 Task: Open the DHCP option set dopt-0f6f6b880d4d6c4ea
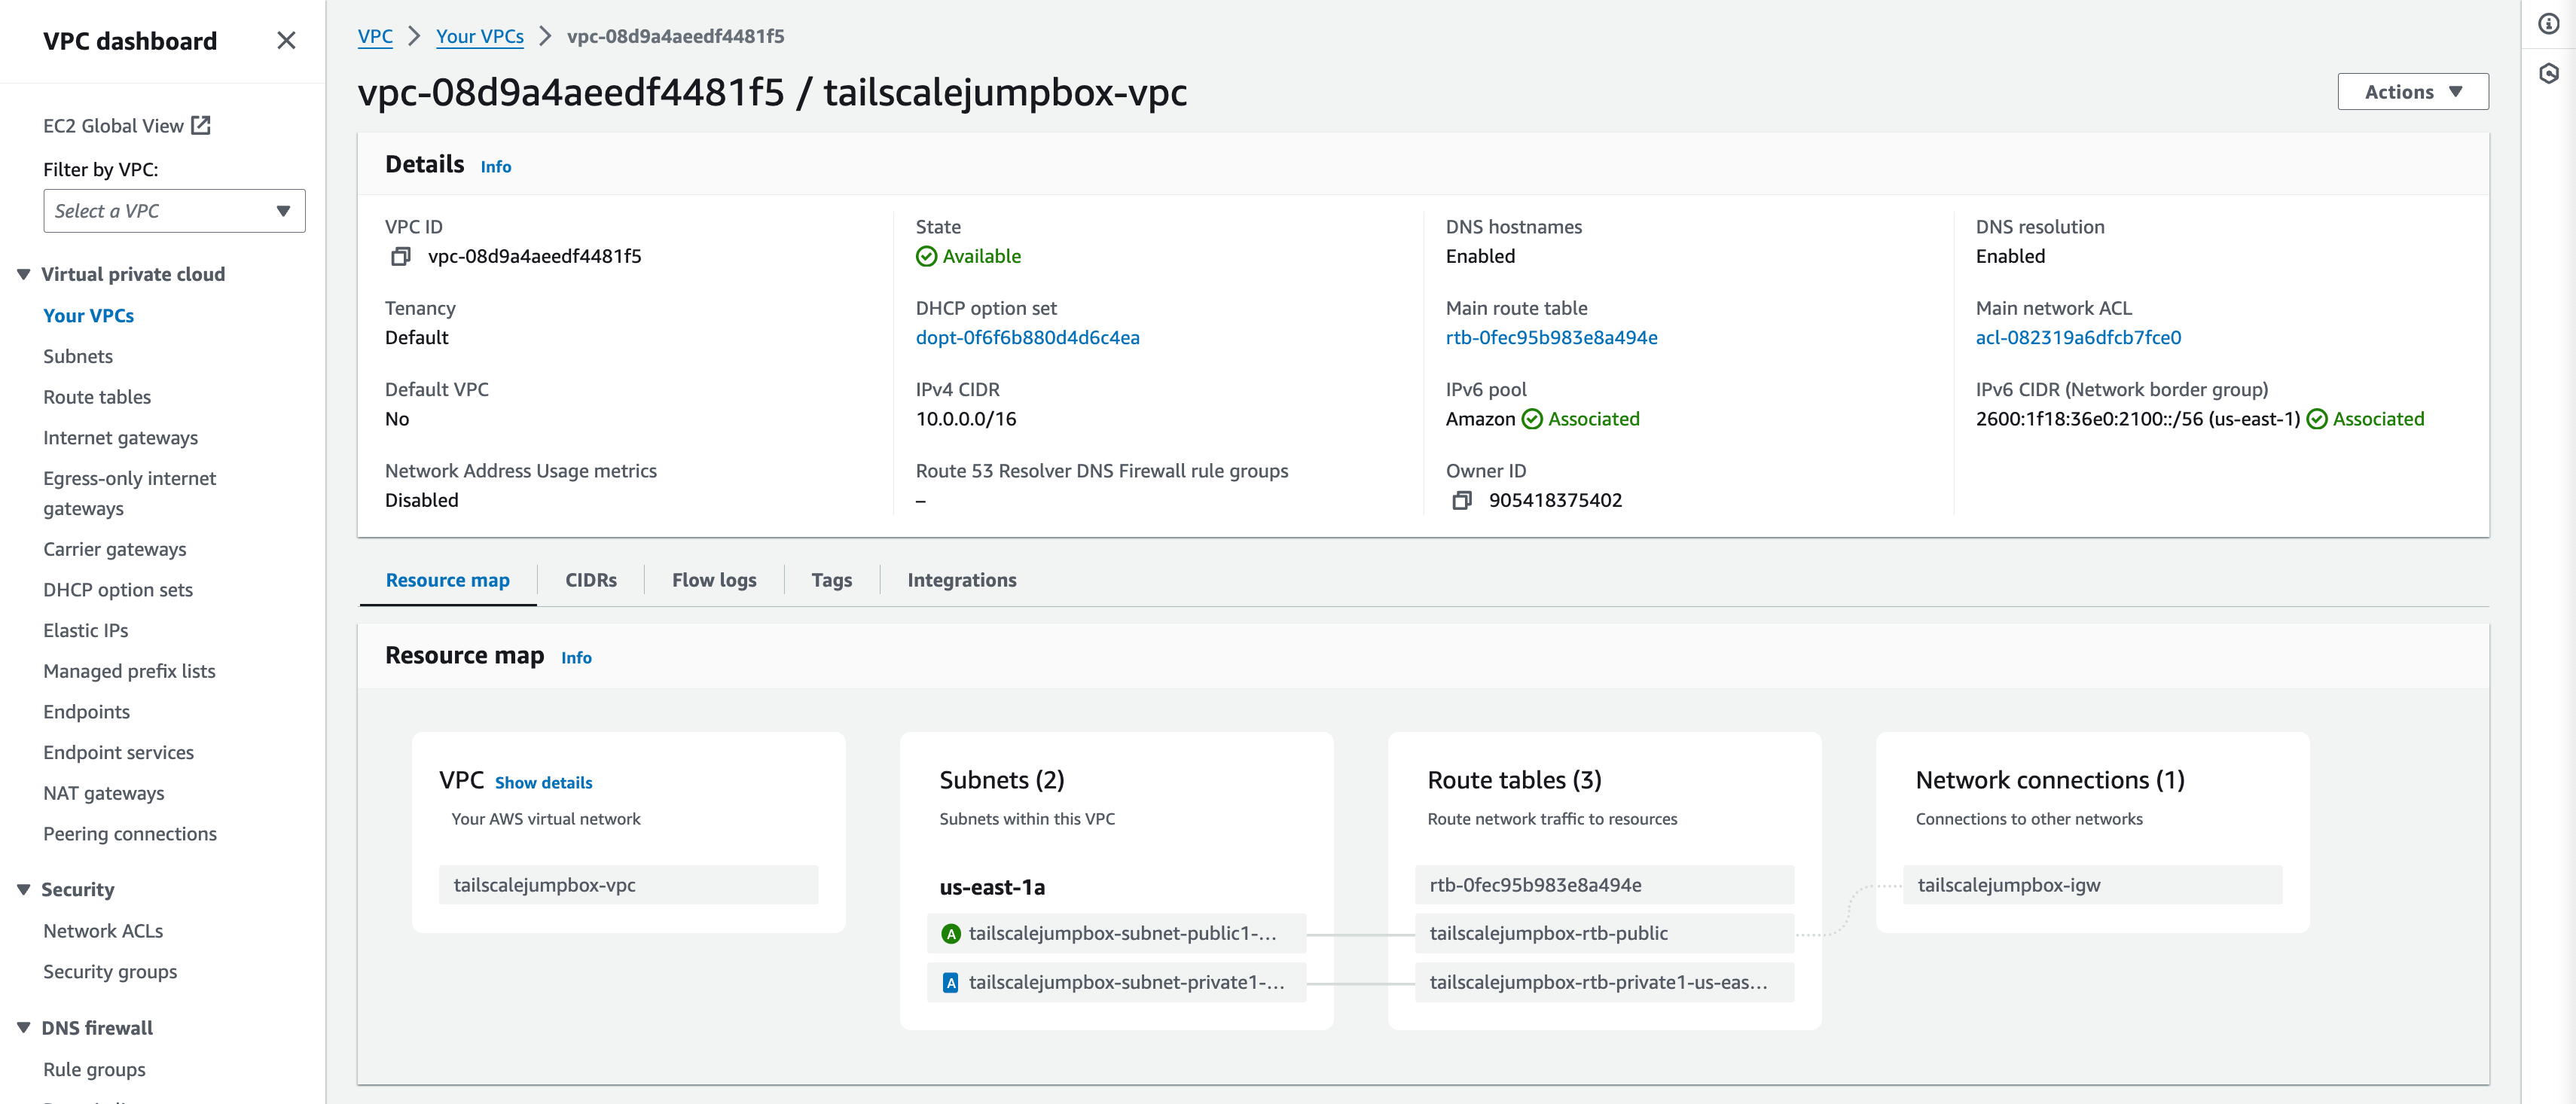pyautogui.click(x=1027, y=337)
